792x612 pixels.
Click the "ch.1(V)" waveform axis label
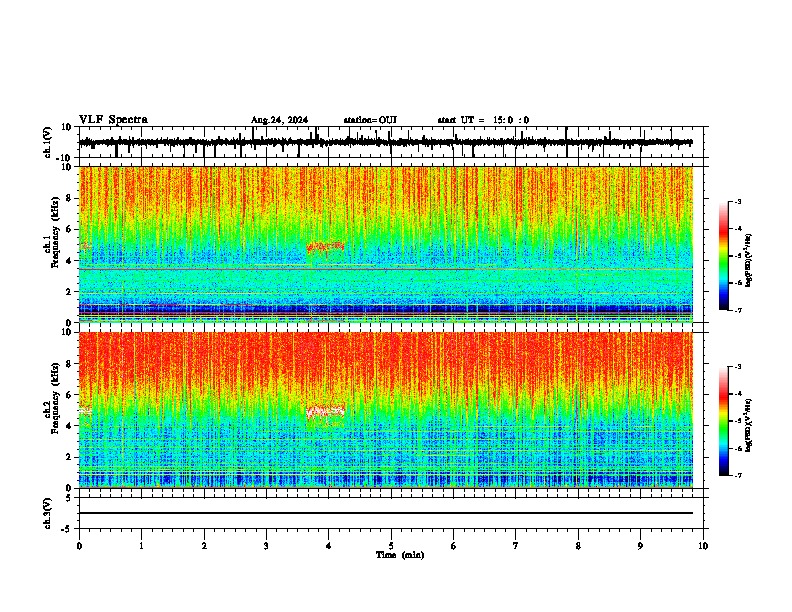pos(48,142)
